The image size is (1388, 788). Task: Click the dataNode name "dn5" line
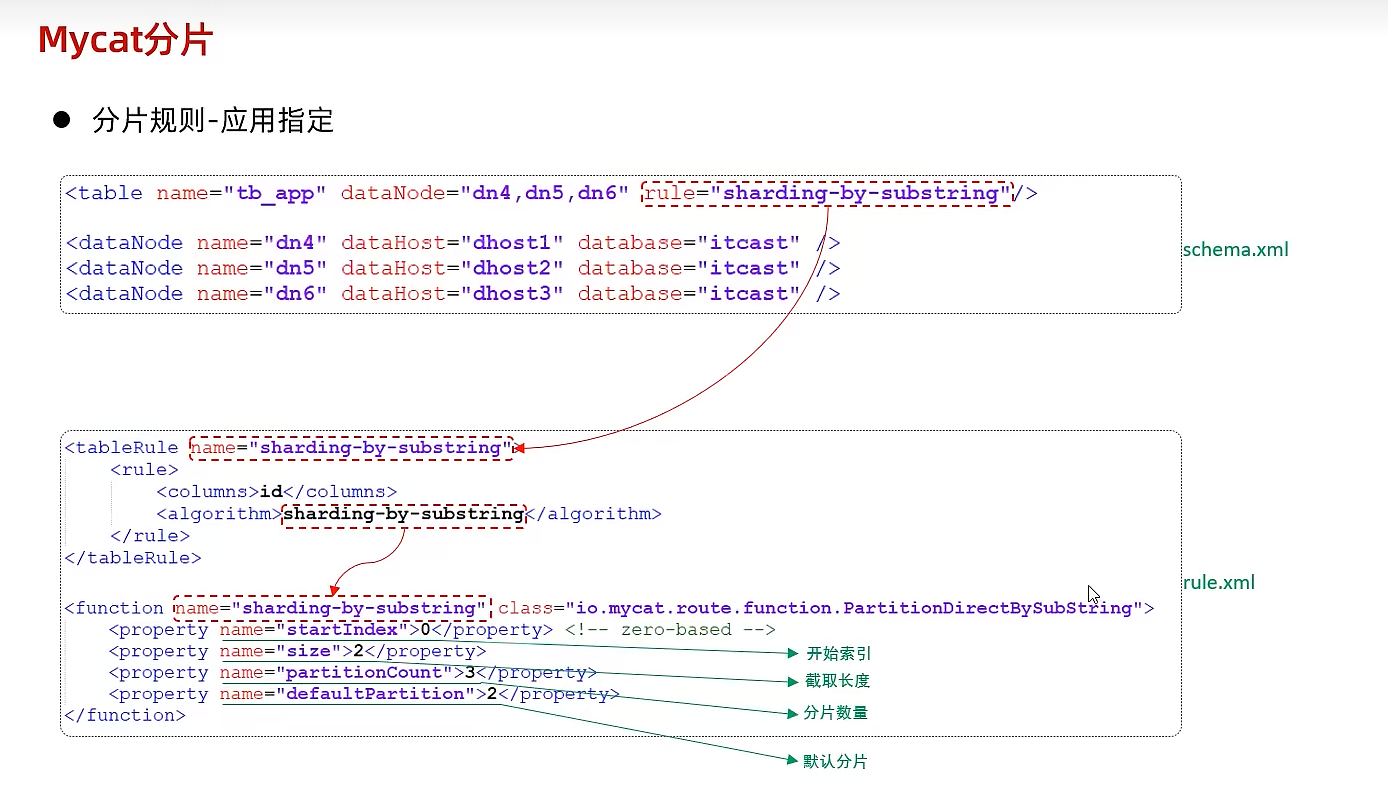tap(453, 268)
